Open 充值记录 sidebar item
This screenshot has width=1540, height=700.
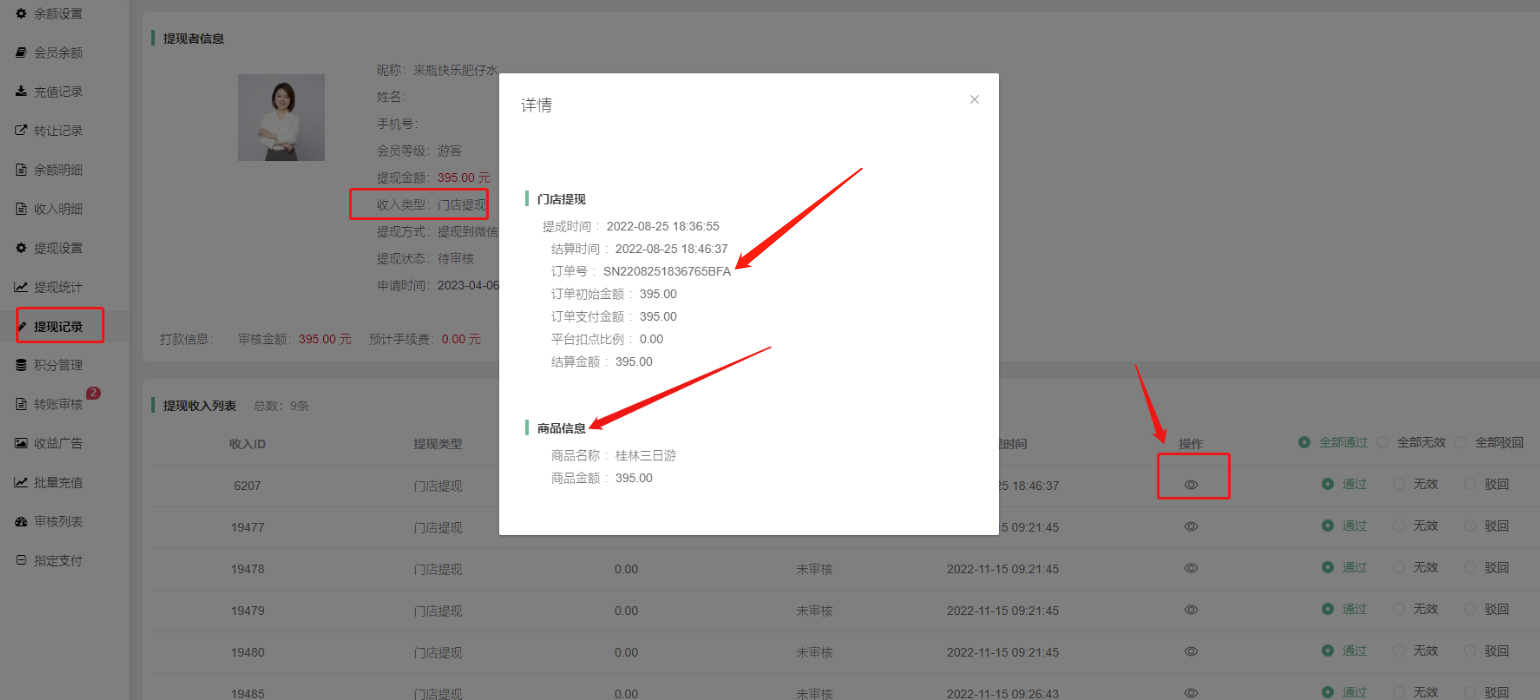58,92
